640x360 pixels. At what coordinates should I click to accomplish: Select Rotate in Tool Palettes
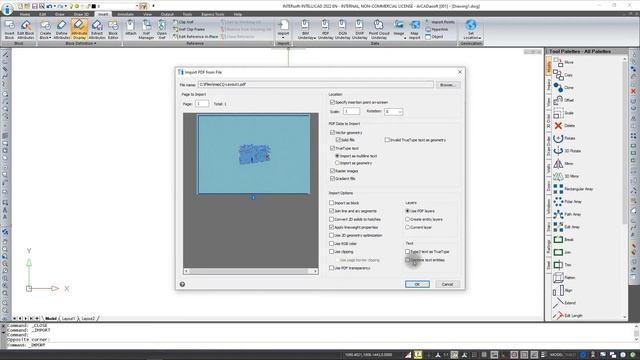click(564, 138)
